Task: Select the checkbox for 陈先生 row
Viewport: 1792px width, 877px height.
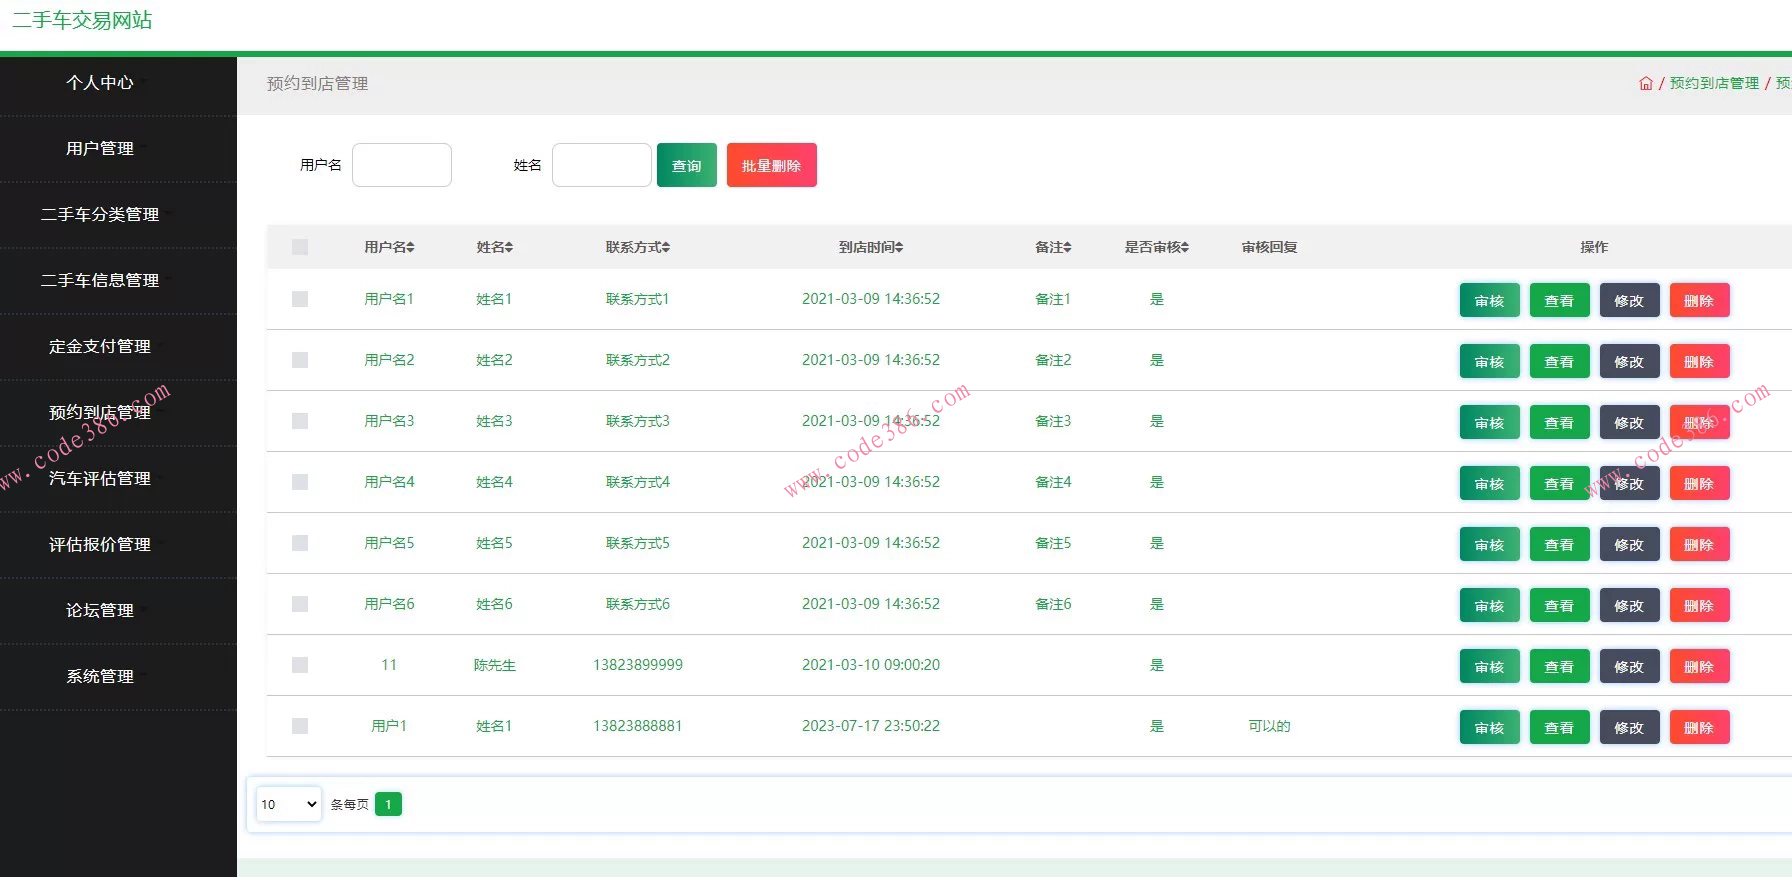Action: (x=300, y=665)
